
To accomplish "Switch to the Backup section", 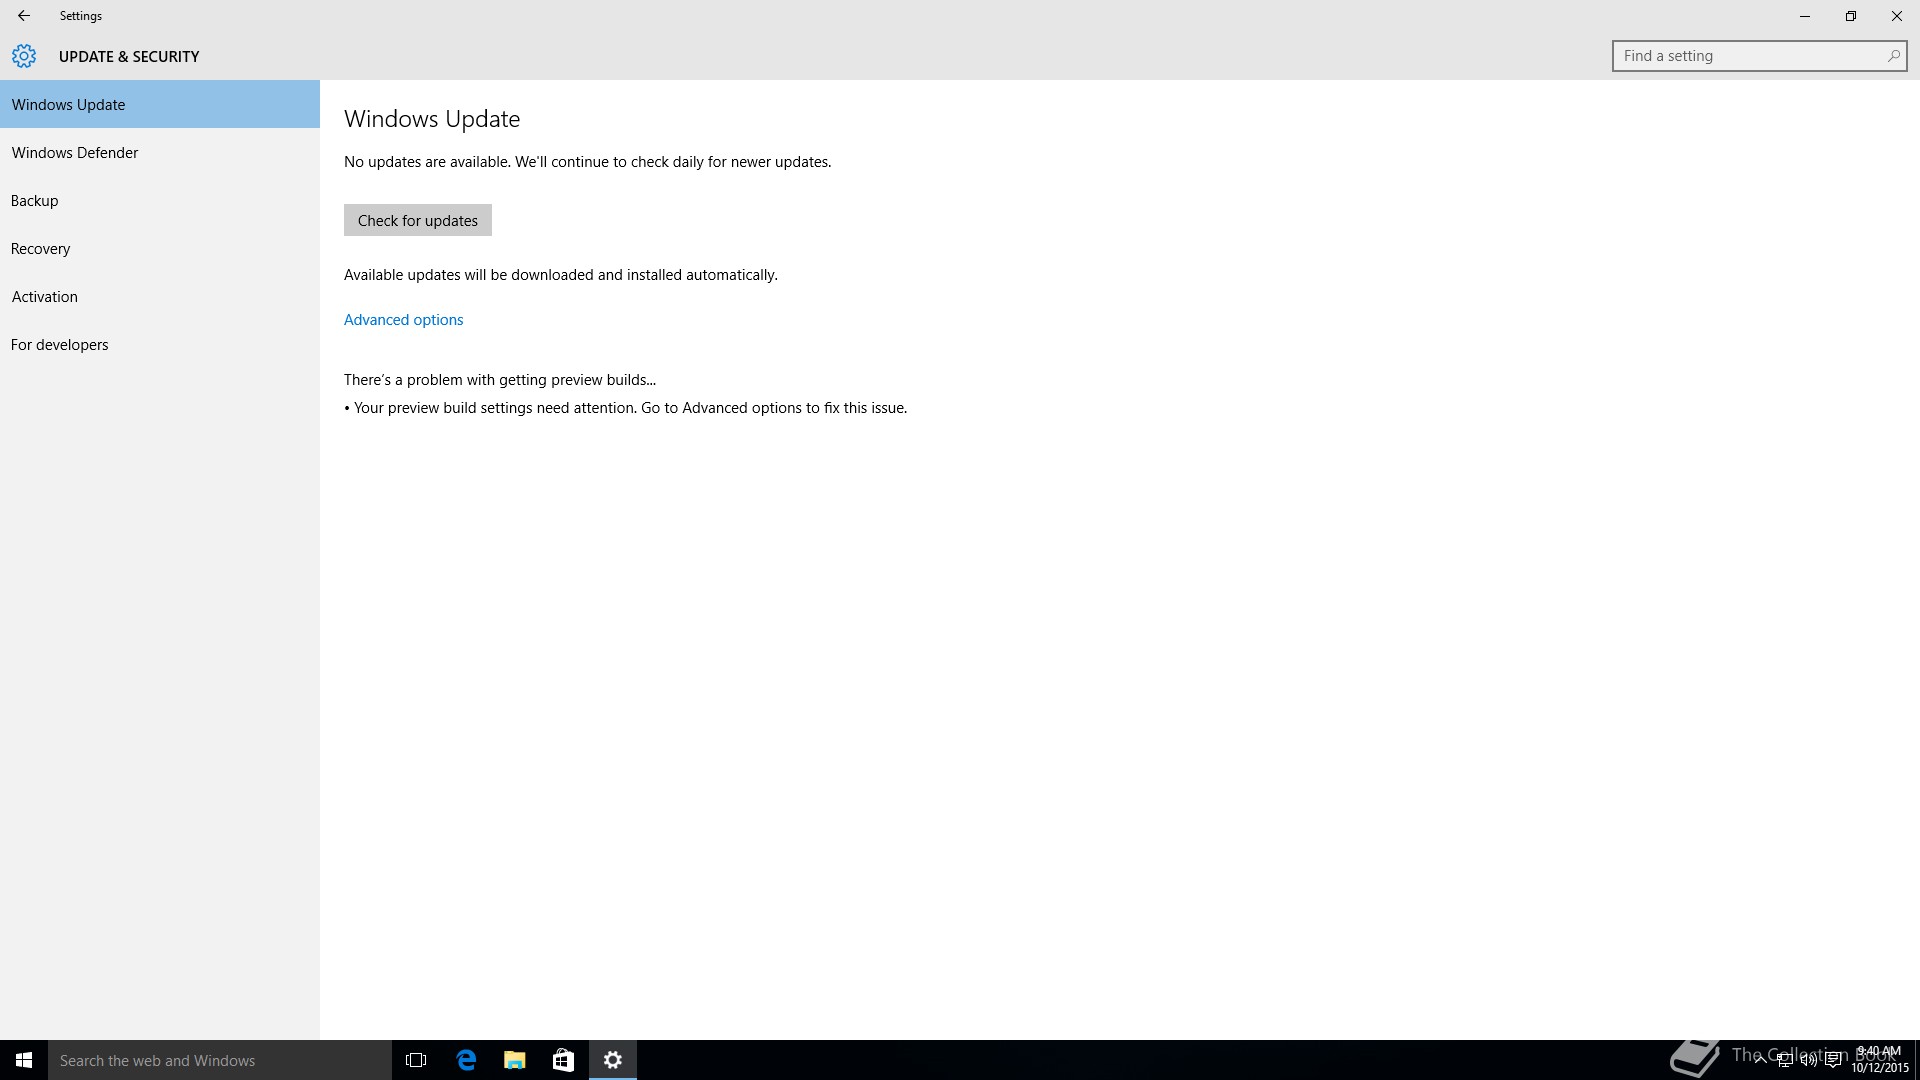I will (x=160, y=200).
